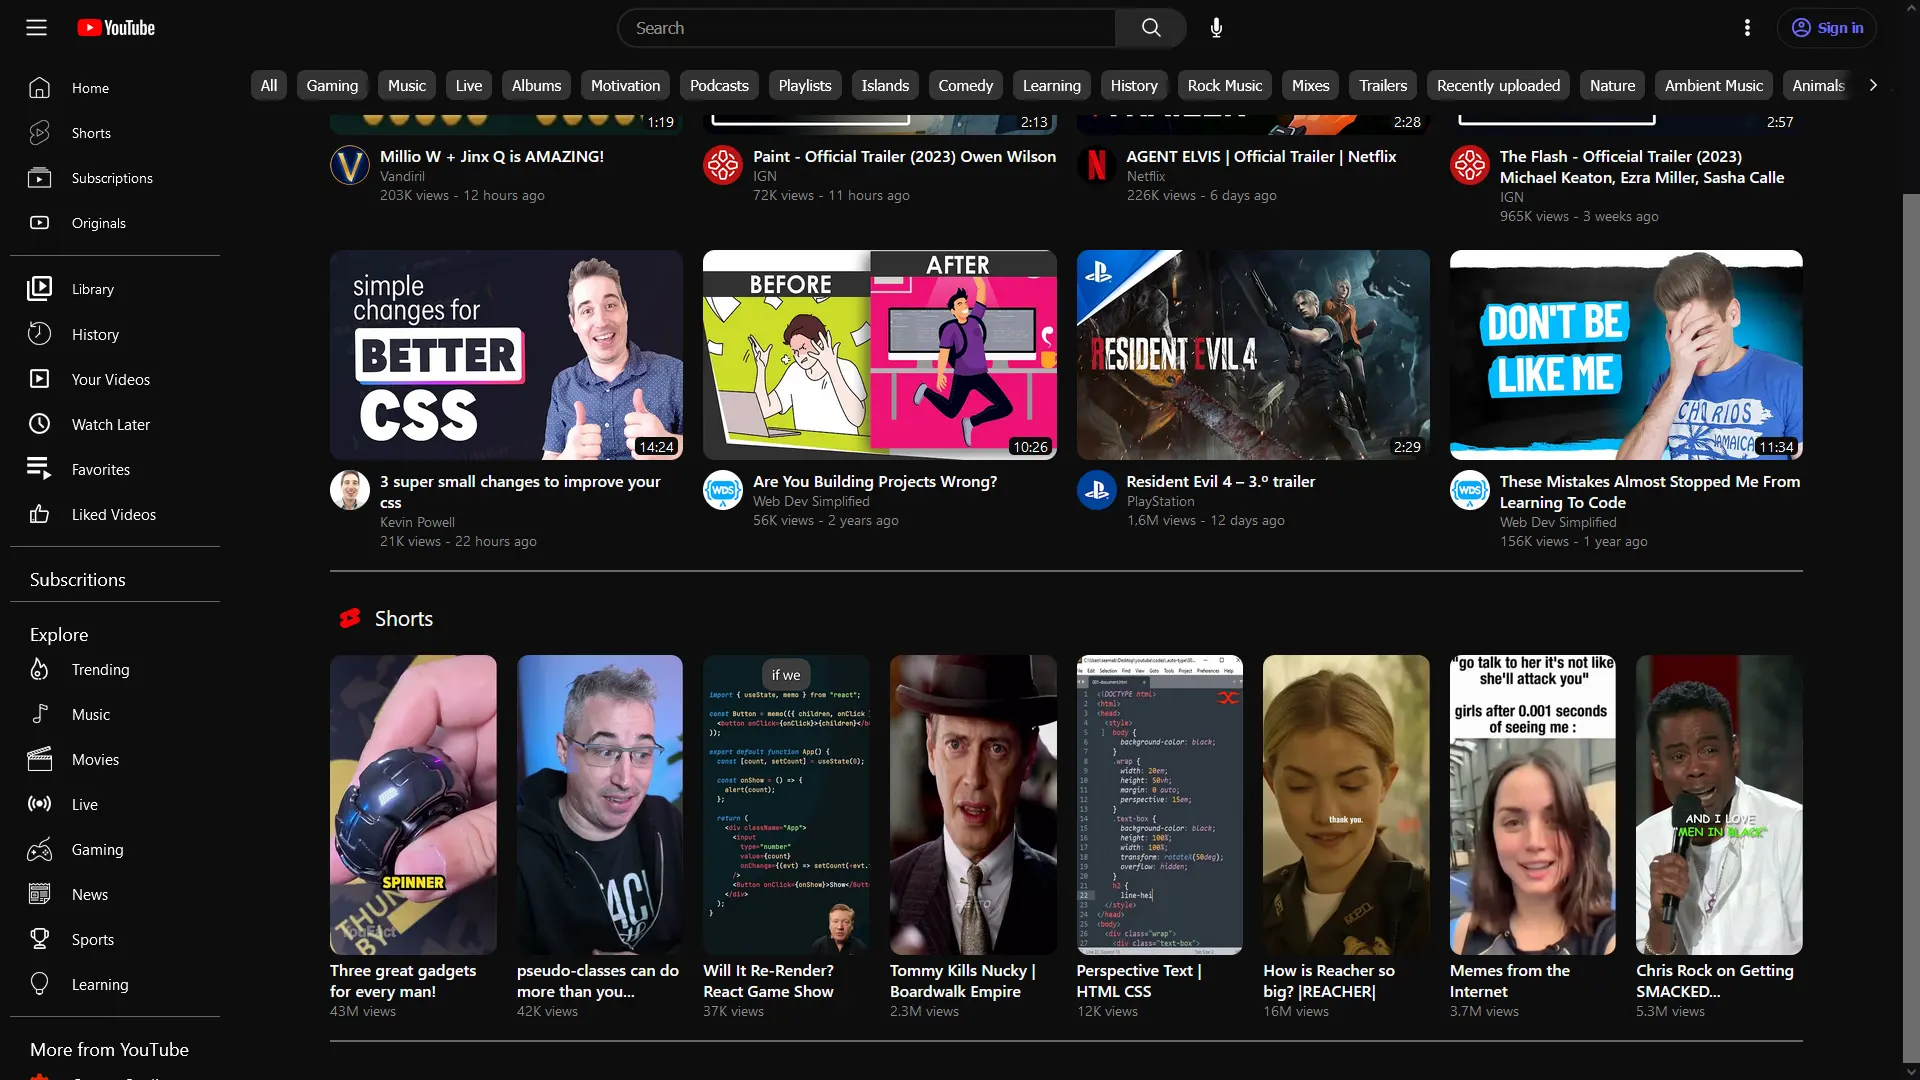This screenshot has height=1080, width=1920.
Task: Open Gaming in Explore section
Action: click(x=115, y=849)
